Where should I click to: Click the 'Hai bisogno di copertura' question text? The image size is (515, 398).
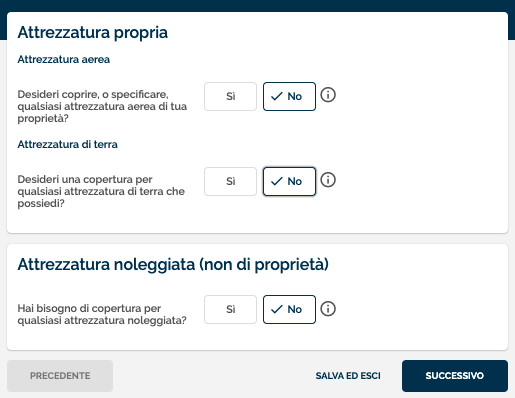pos(102,314)
